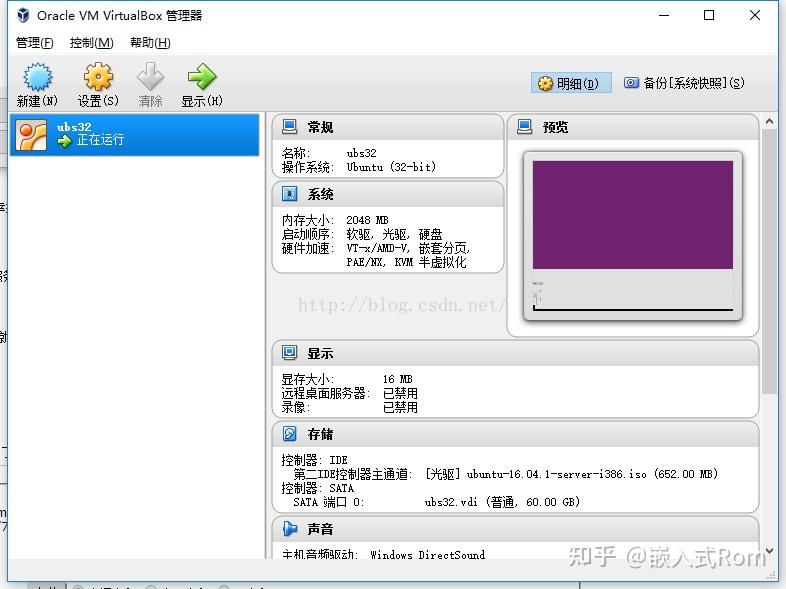
Task: Click the 控制器: SATA label
Action: coord(317,488)
